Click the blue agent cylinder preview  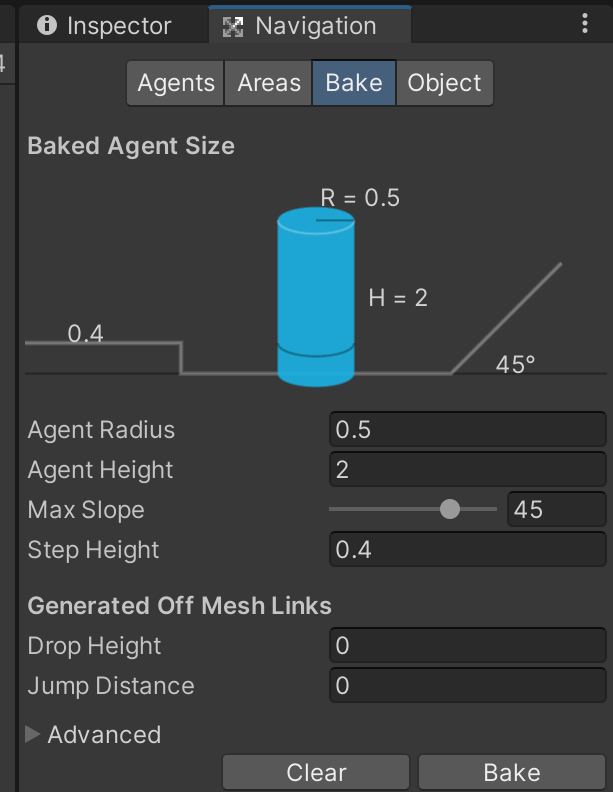[x=316, y=297]
